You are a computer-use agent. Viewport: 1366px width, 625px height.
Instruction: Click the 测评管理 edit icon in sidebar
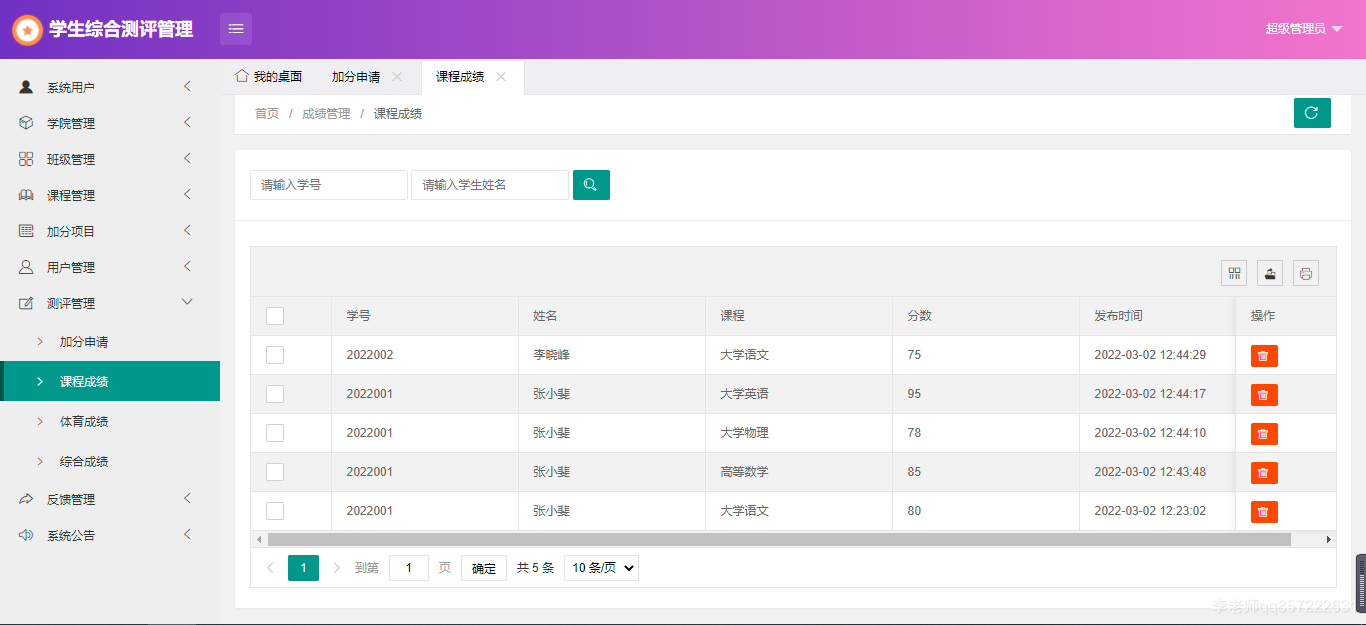[x=26, y=303]
